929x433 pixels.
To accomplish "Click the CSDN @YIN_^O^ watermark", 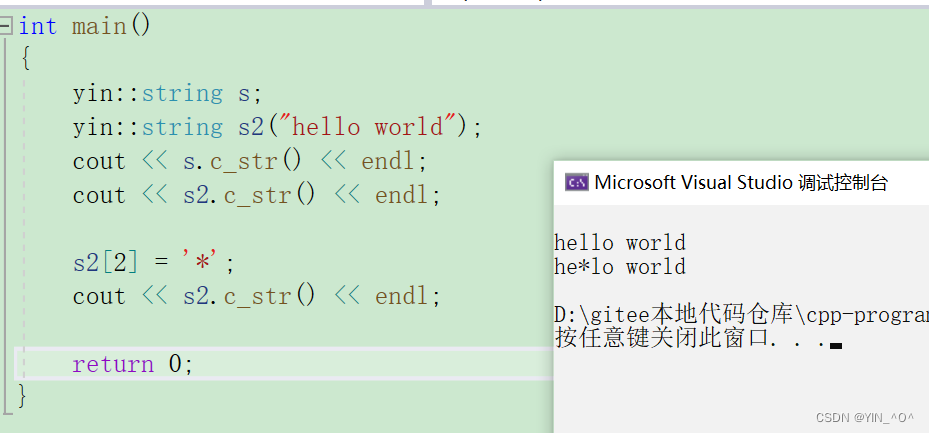I will pyautogui.click(x=865, y=417).
